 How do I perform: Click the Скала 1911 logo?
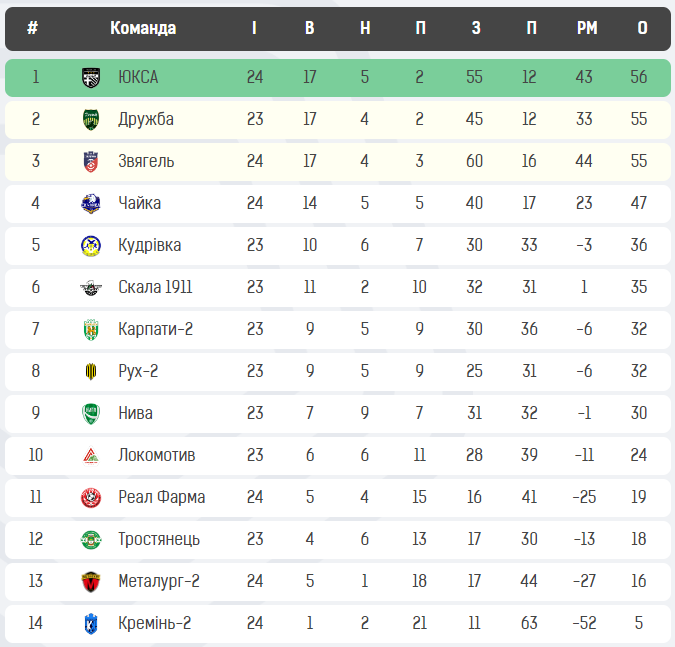point(91,287)
